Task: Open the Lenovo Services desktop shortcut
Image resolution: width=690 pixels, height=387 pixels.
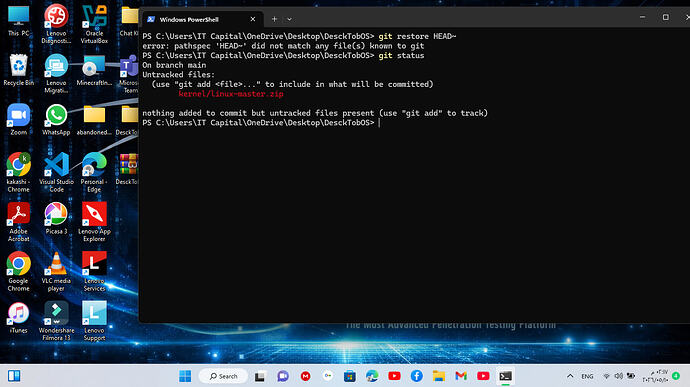Action: pyautogui.click(x=94, y=271)
